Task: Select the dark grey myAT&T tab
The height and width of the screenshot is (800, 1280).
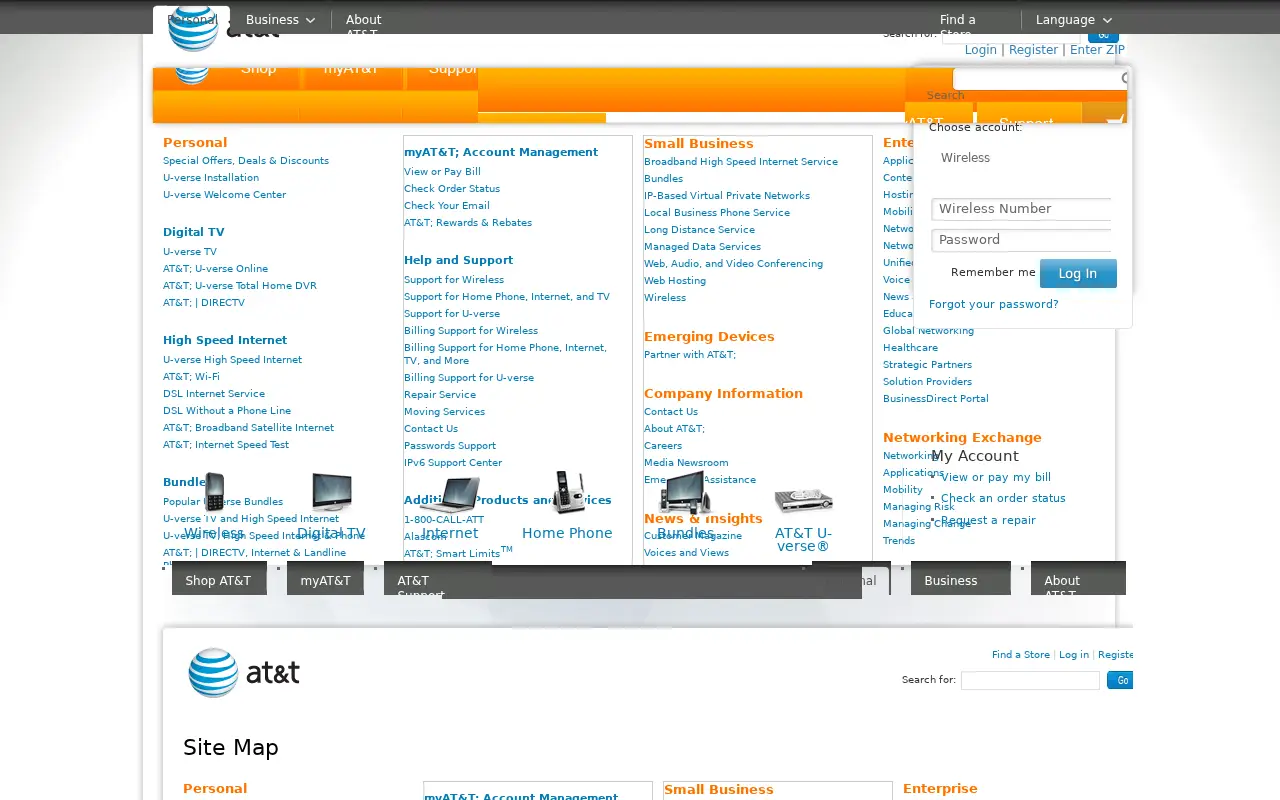Action: [x=326, y=580]
